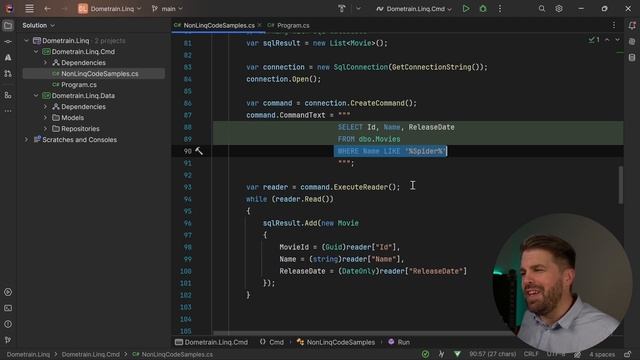Screen dimensions: 640x360
Task: Open the Commit tool window icon
Action: tap(8, 42)
